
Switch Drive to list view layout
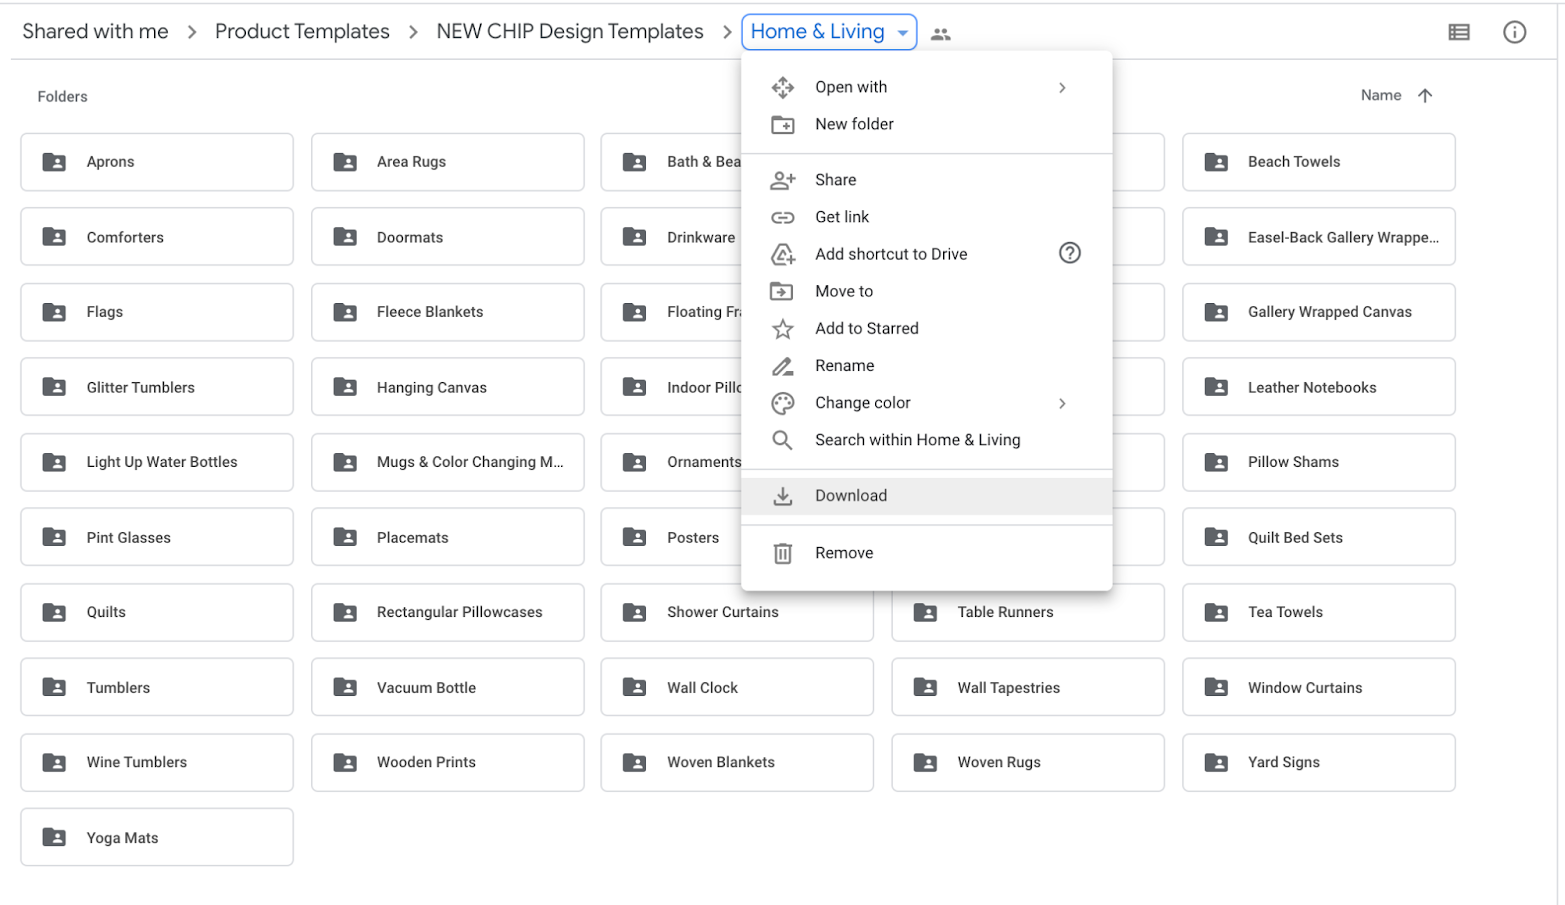[1458, 31]
